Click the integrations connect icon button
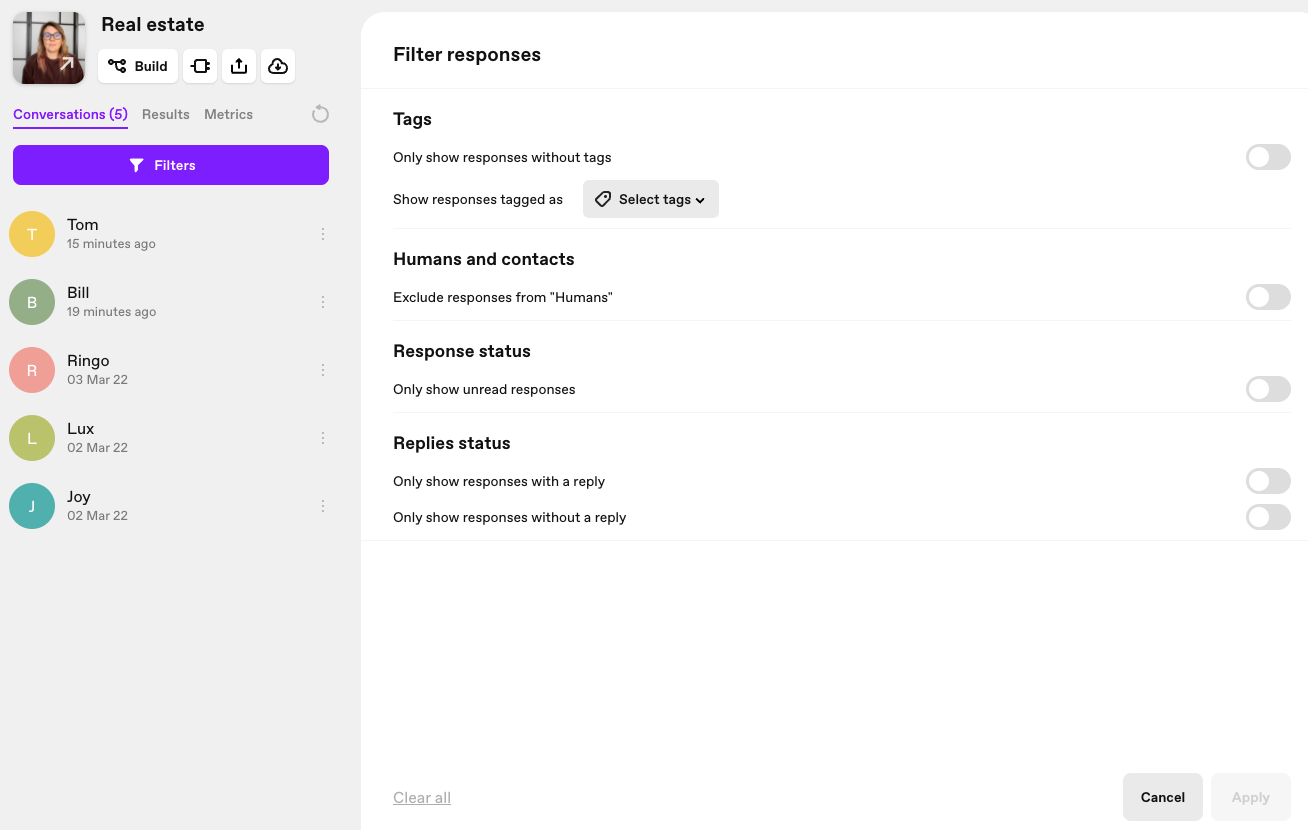 200,66
